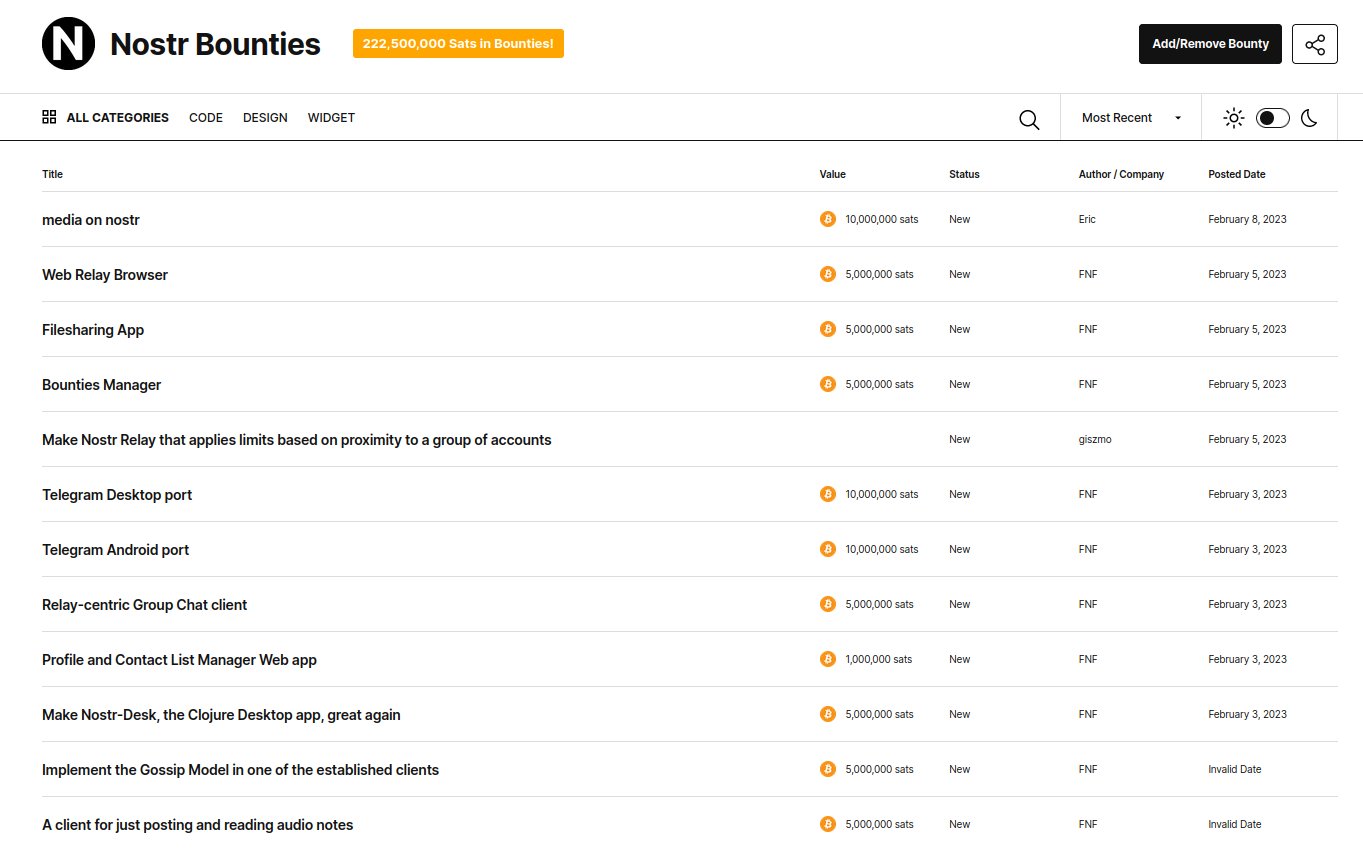Screen dimensions: 1363x849
Task: Open the 'Bounties Manager' bounty
Action: click(101, 384)
